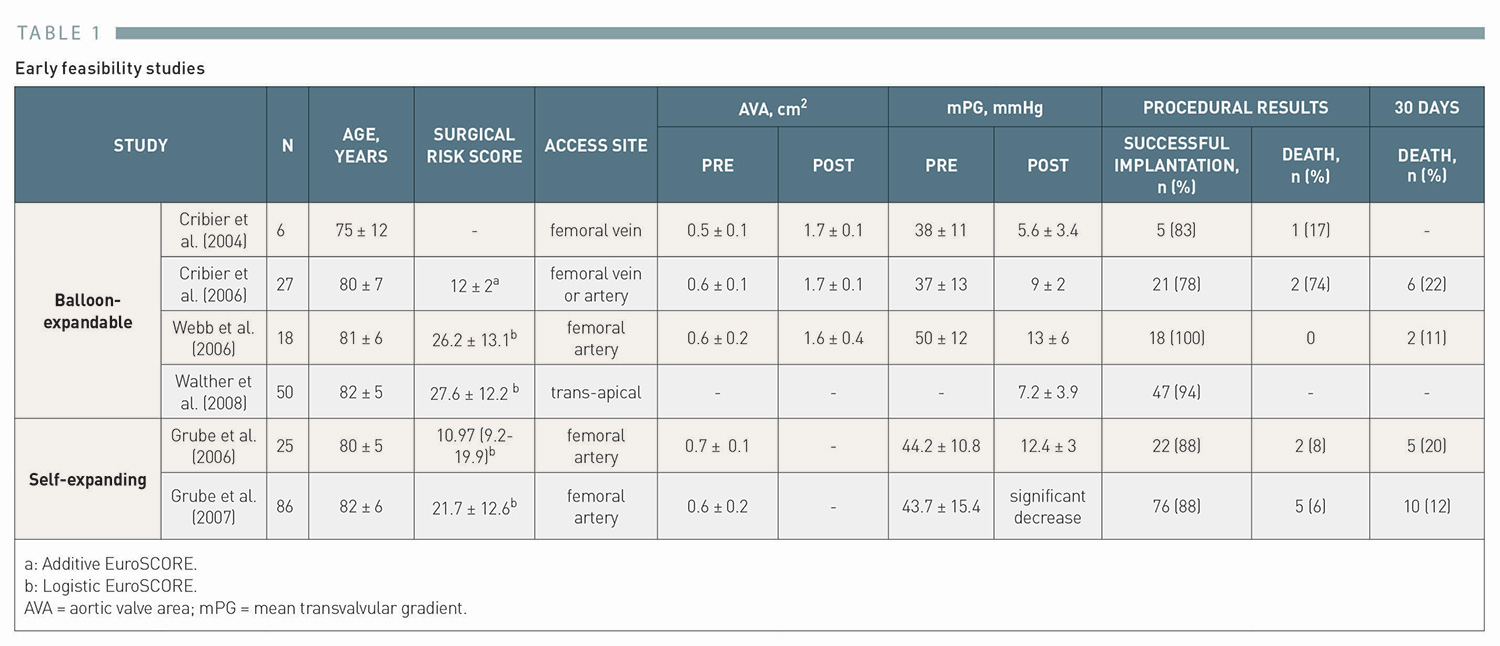
Task: Click the "femoral vein or artery" cell
Action: pos(596,284)
